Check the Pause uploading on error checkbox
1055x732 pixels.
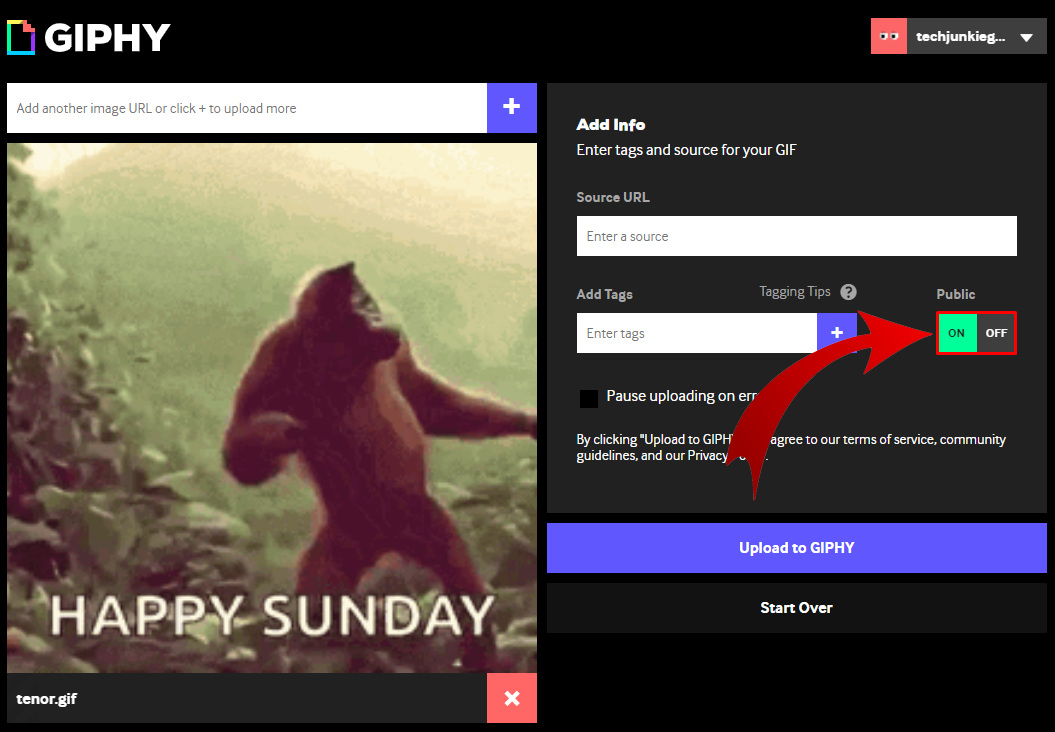pos(589,398)
